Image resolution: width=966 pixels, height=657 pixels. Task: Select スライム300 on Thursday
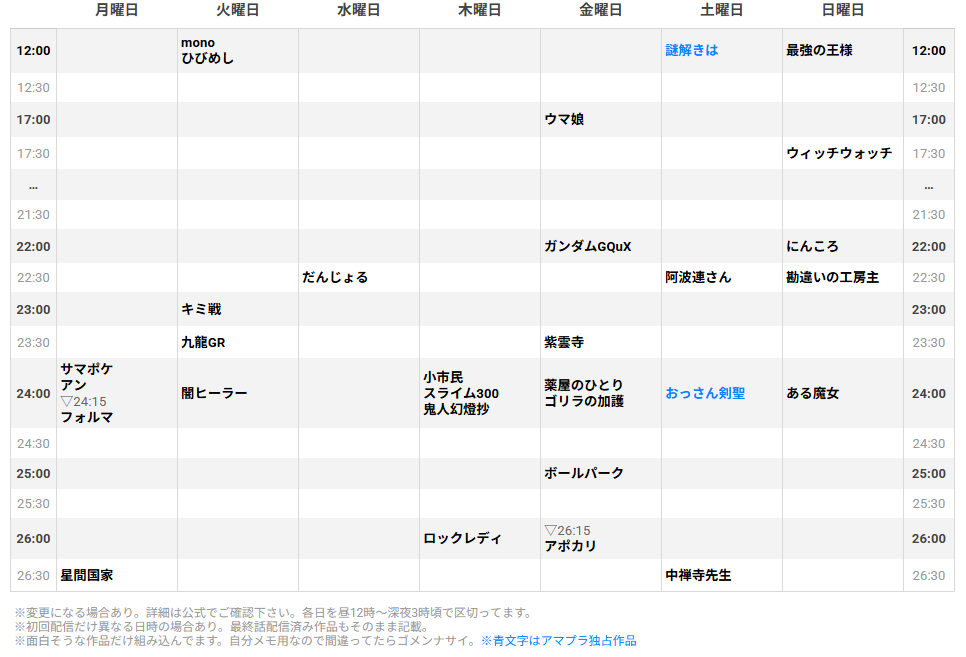460,393
